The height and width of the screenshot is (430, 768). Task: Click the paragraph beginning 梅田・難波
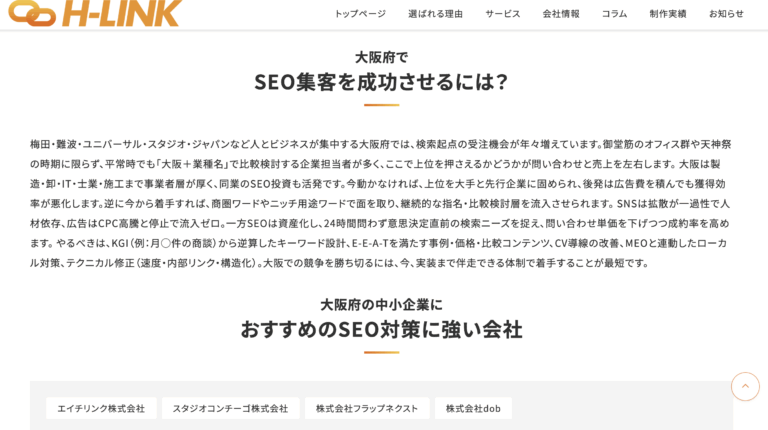click(381, 203)
